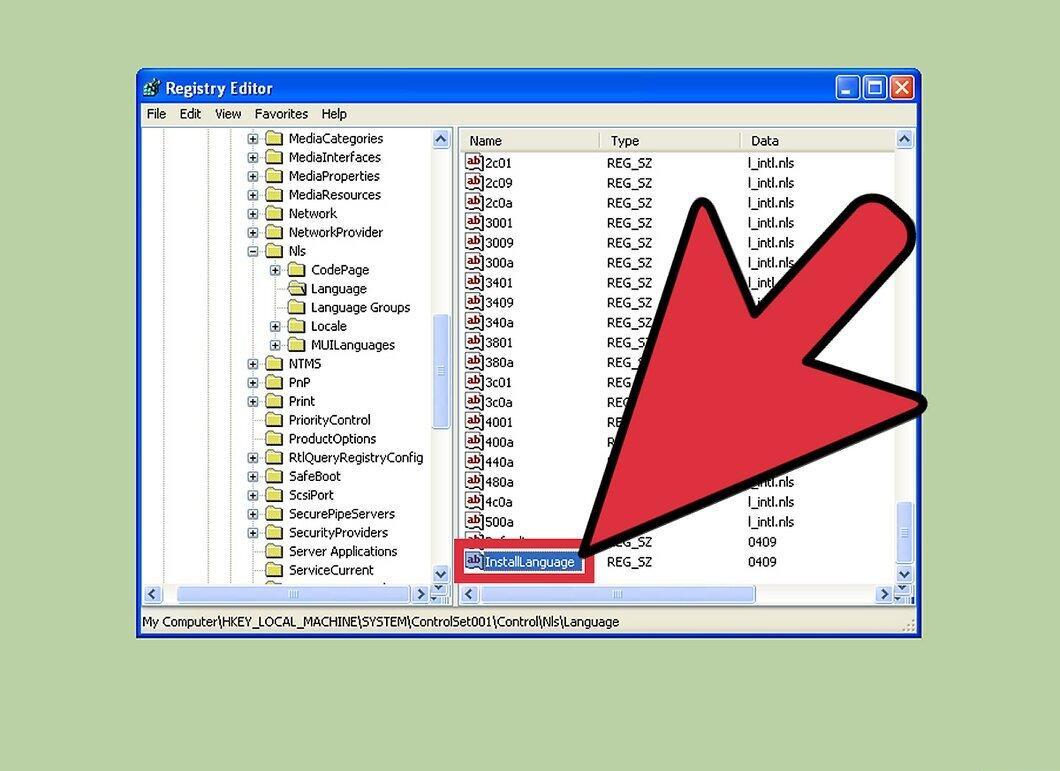Screen dimensions: 1060x771
Task: Select the 3c01 string value icon
Action: click(x=474, y=381)
